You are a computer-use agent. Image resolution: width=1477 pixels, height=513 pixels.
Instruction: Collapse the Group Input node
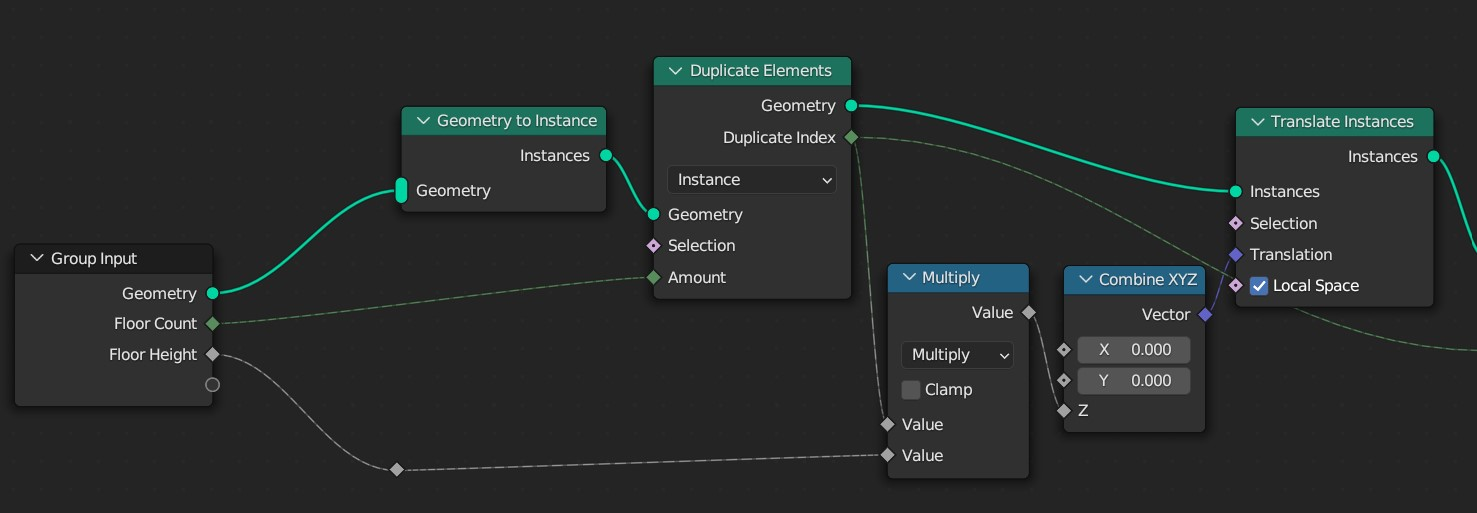(x=35, y=259)
